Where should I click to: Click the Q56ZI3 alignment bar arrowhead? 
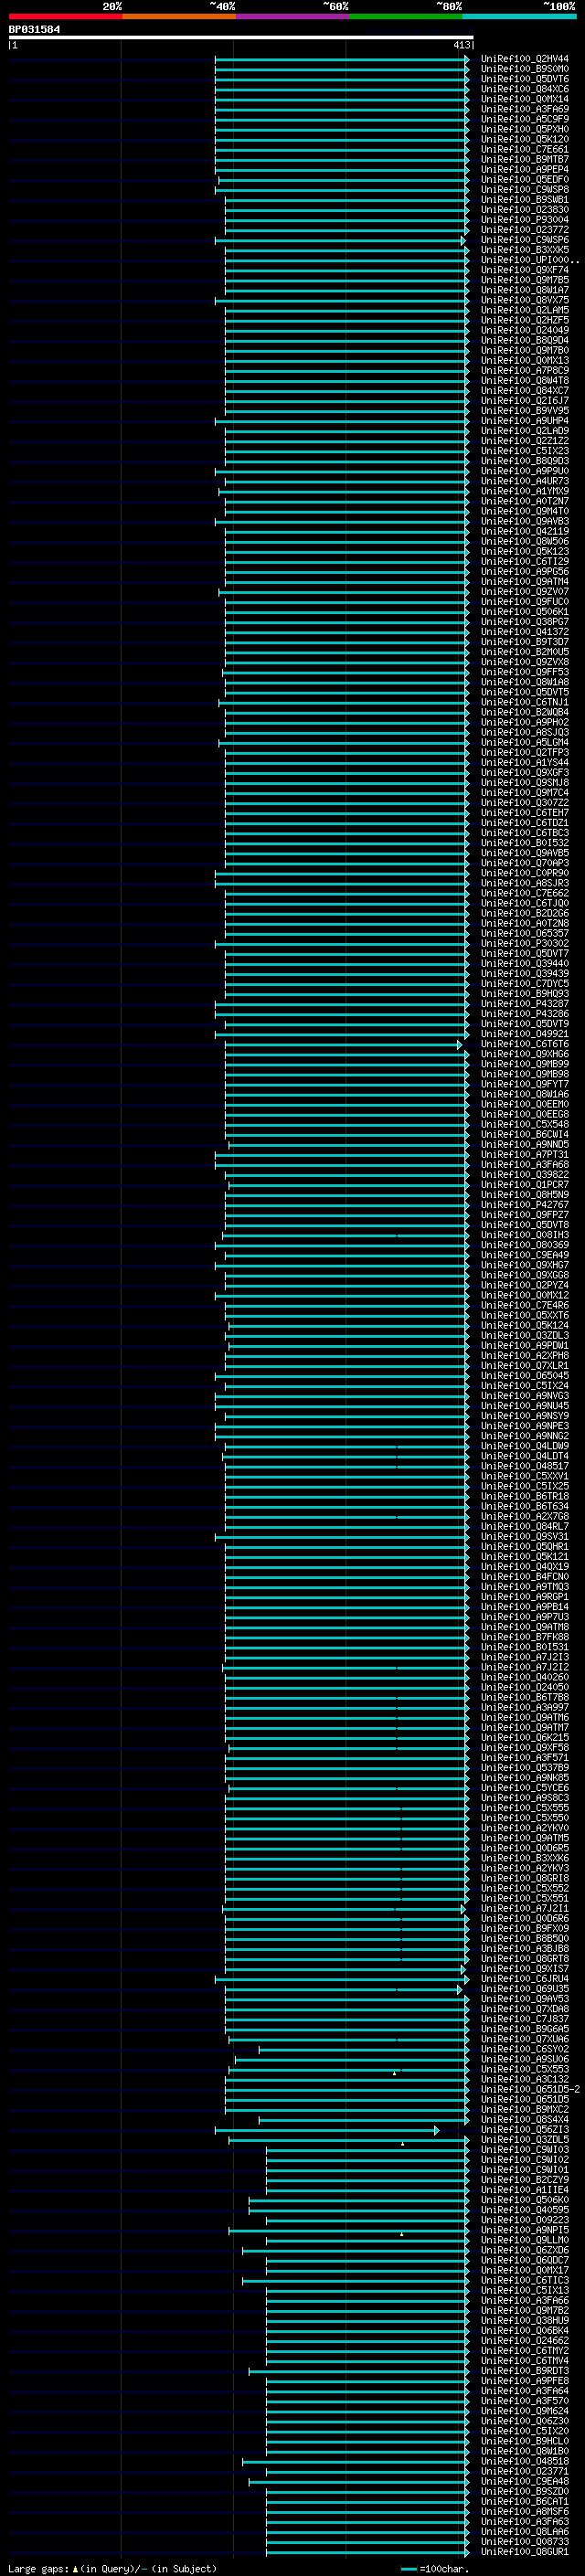pyautogui.click(x=437, y=2130)
